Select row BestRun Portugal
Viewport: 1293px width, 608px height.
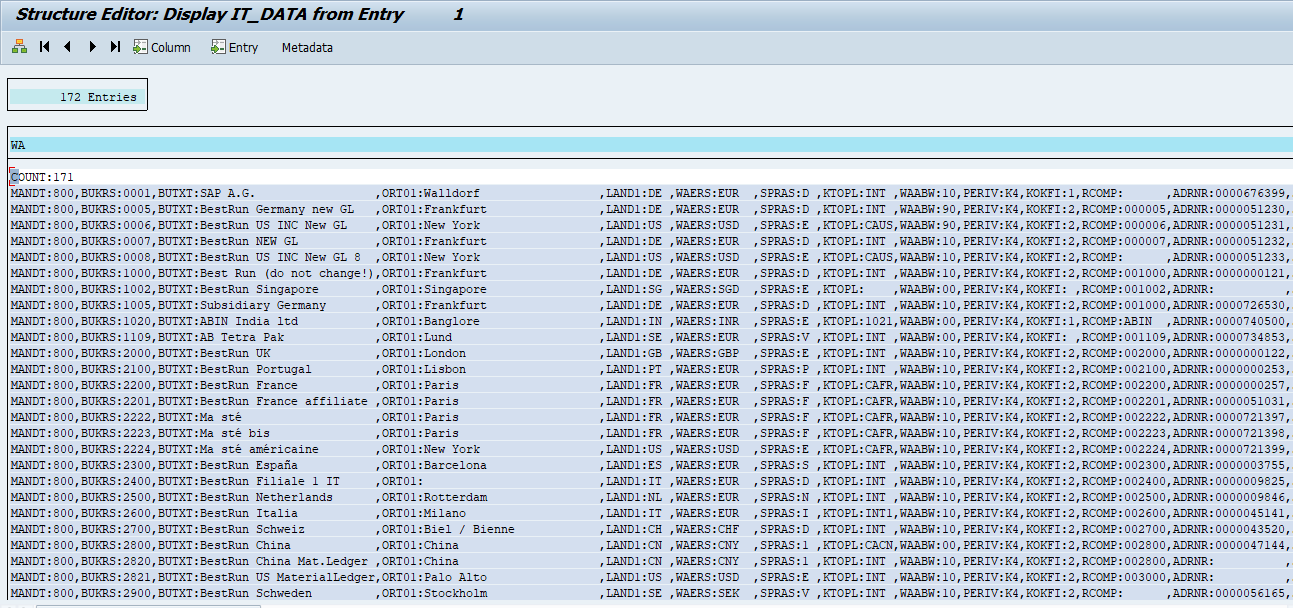pyautogui.click(x=650, y=369)
